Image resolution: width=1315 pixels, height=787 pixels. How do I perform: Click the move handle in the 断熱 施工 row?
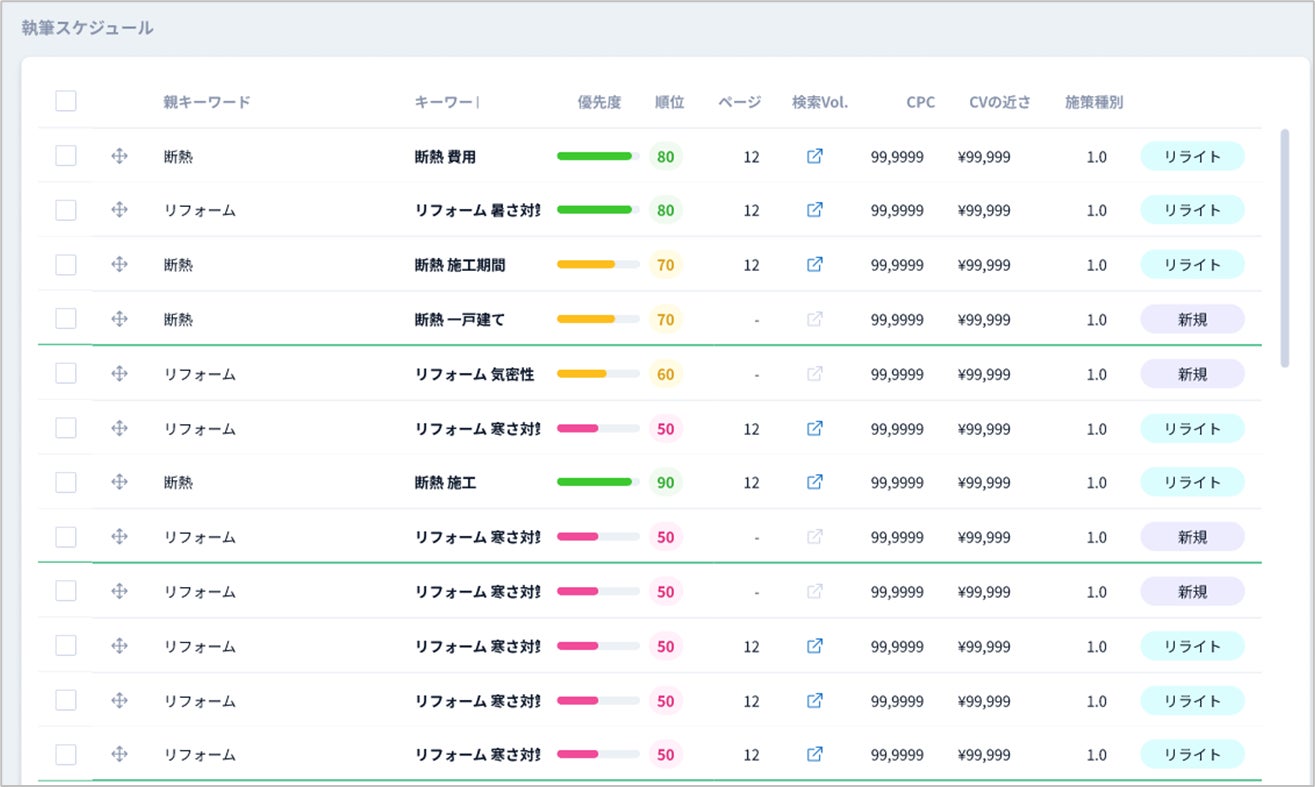pos(119,482)
